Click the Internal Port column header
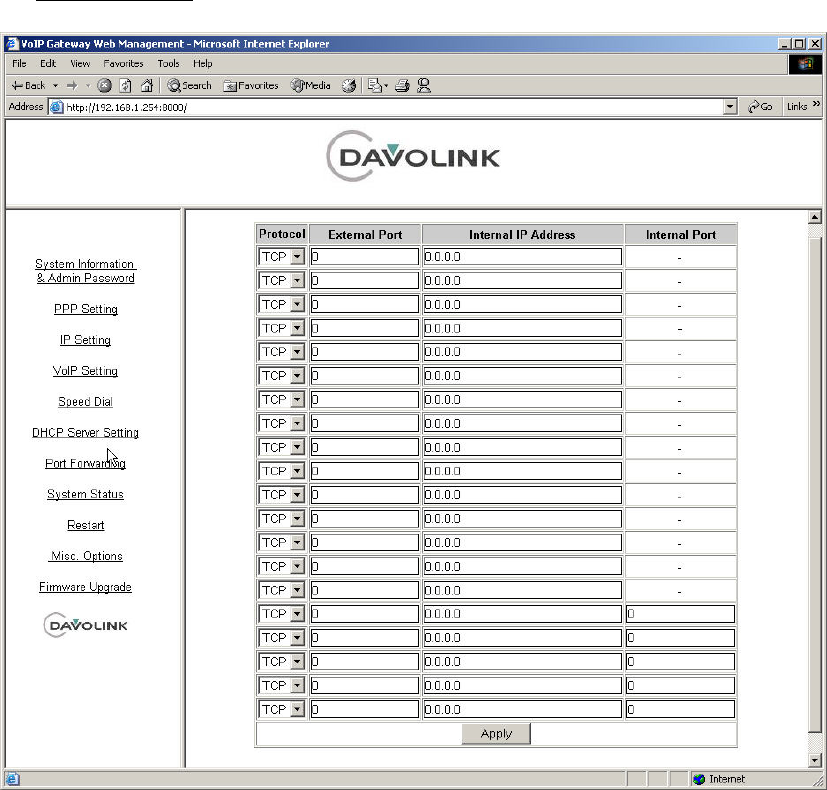The height and width of the screenshot is (790, 827). [x=680, y=235]
